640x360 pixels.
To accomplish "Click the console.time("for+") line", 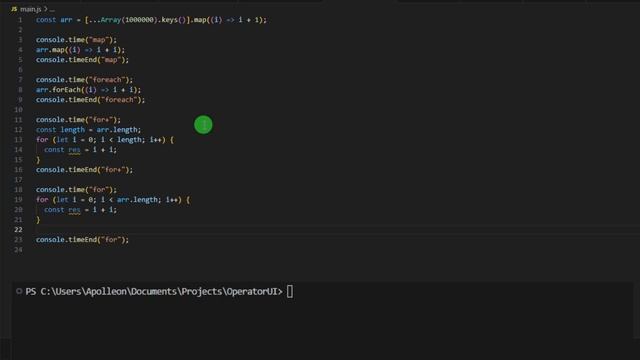I will click(x=78, y=120).
